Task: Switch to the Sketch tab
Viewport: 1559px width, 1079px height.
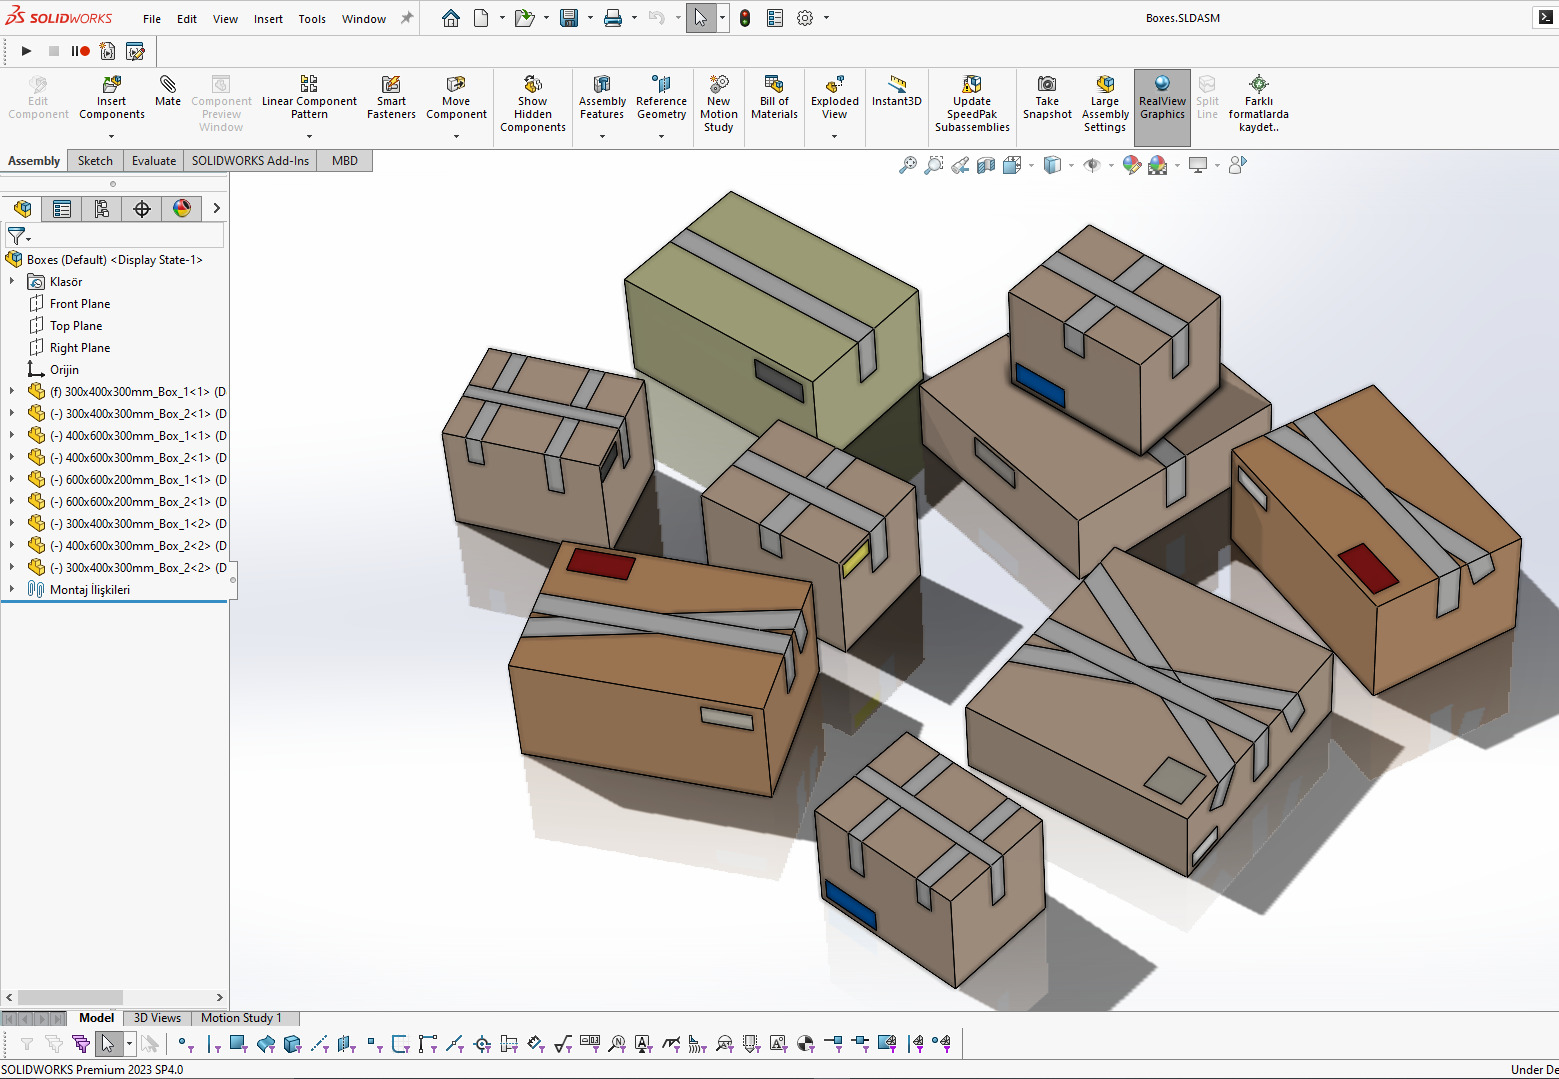Action: 95,161
